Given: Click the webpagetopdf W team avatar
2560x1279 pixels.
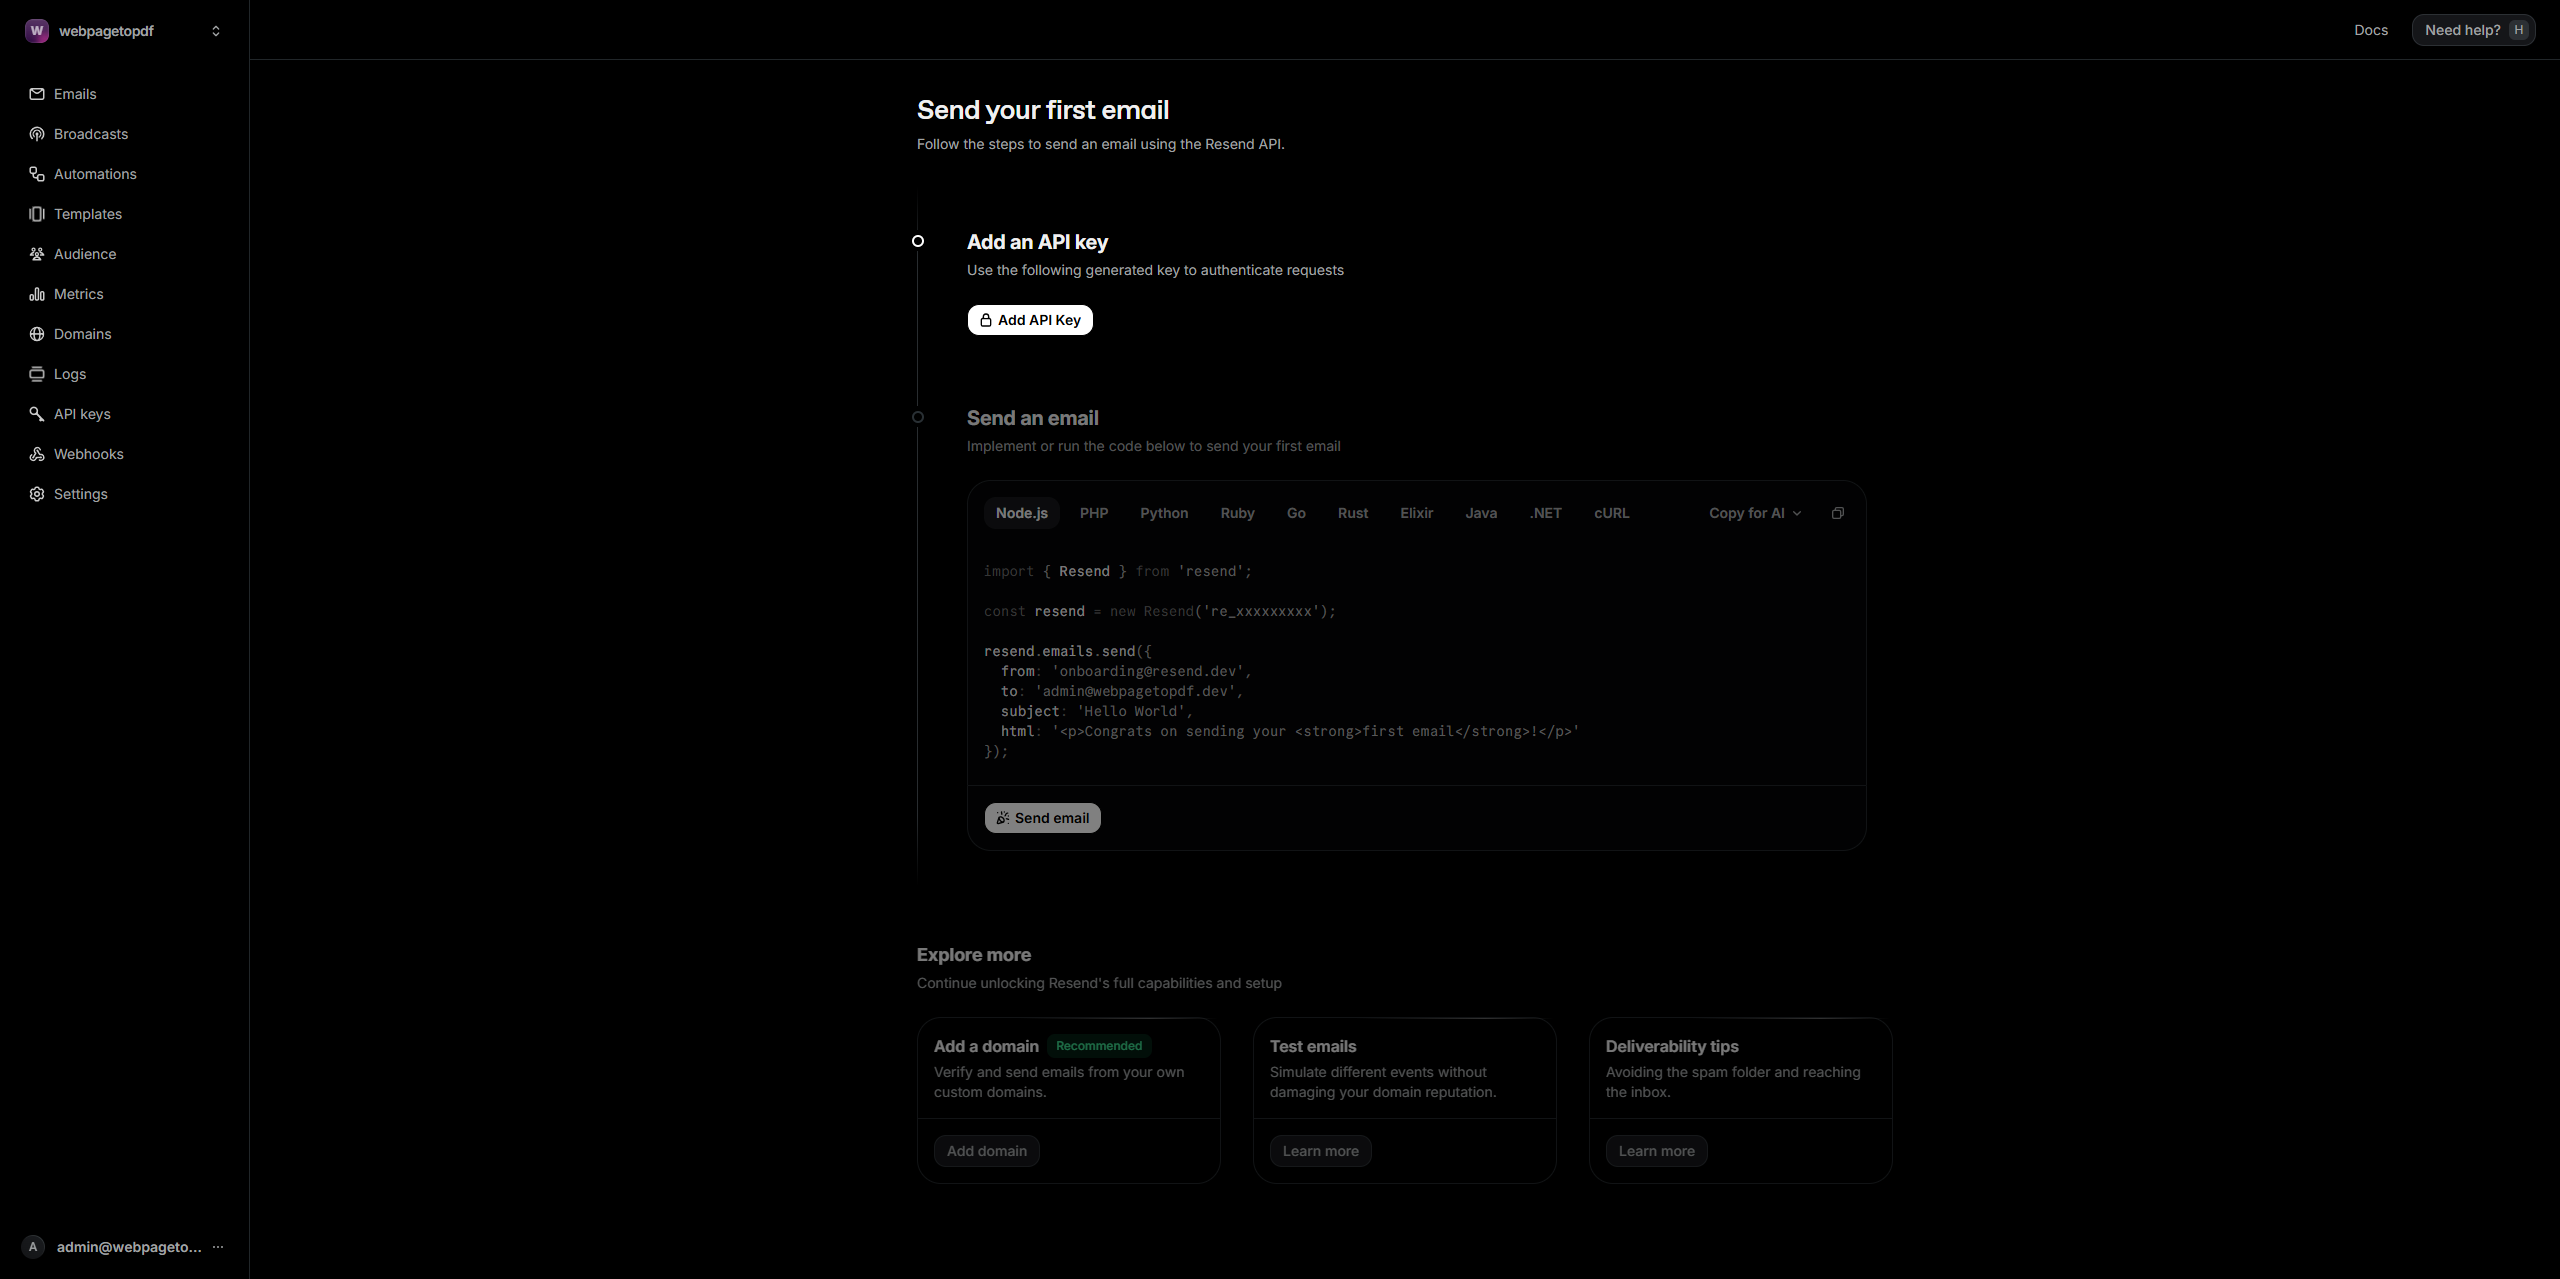Looking at the screenshot, I should point(37,31).
